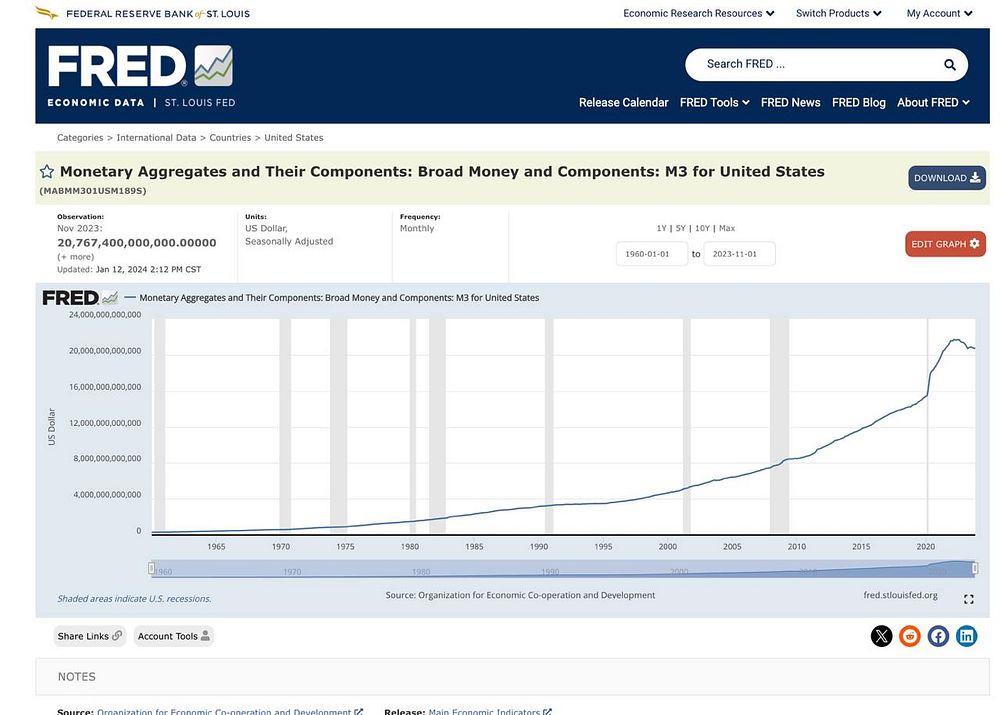Expand Economic Research Resources menu
Image resolution: width=1000 pixels, height=715 pixels.
click(699, 13)
